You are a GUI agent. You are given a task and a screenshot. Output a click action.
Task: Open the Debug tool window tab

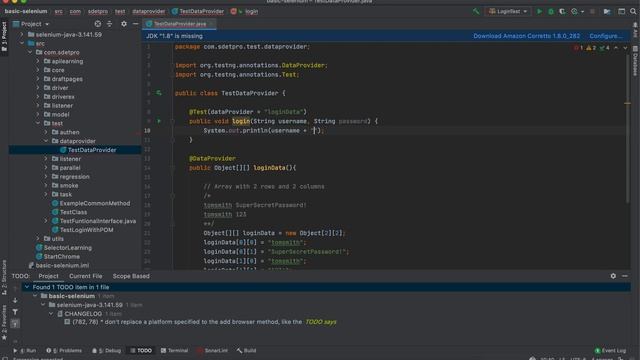tap(107, 351)
